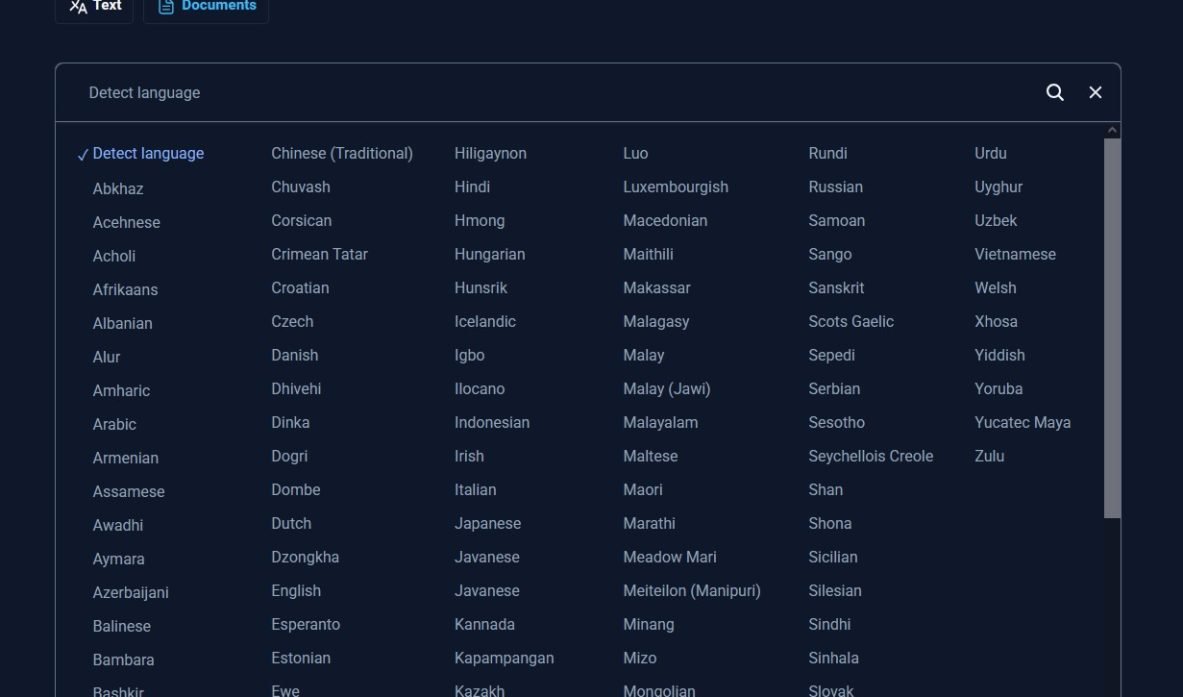The height and width of the screenshot is (697, 1183).
Task: Pick Sanskrit language
Action: pos(836,288)
